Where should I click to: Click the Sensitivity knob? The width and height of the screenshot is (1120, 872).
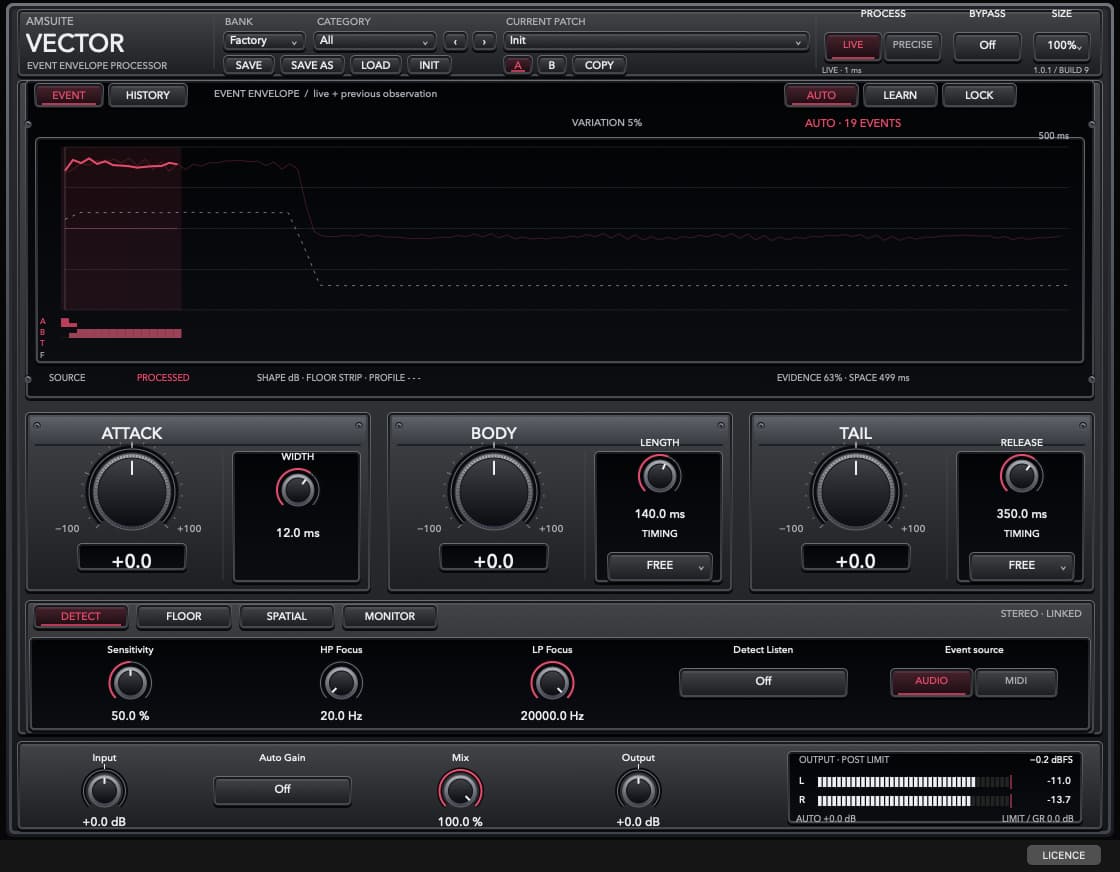(130, 682)
